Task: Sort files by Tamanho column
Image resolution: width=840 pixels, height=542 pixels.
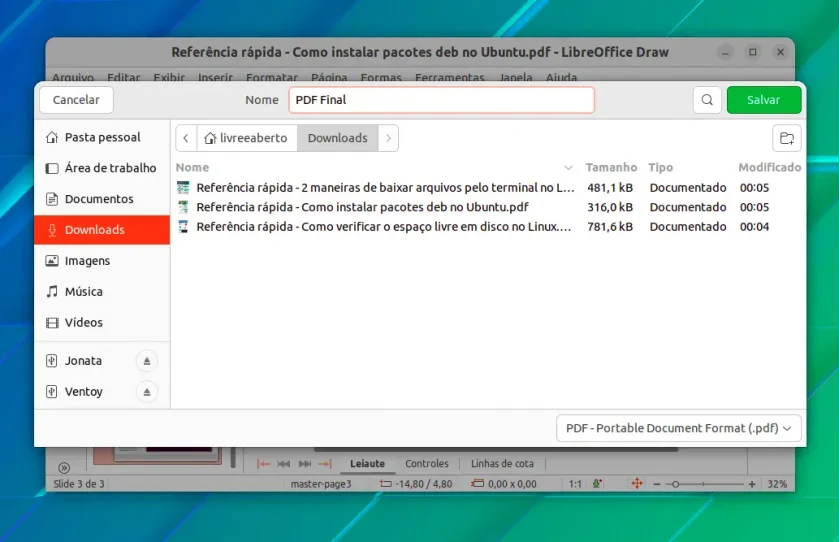Action: [x=611, y=168]
